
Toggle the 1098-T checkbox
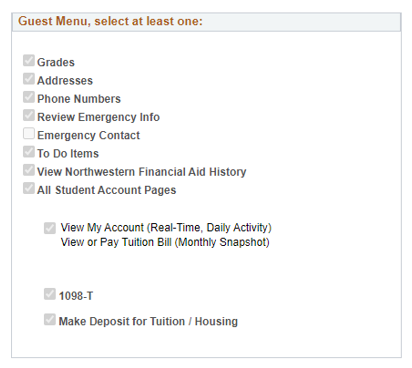click(x=50, y=294)
